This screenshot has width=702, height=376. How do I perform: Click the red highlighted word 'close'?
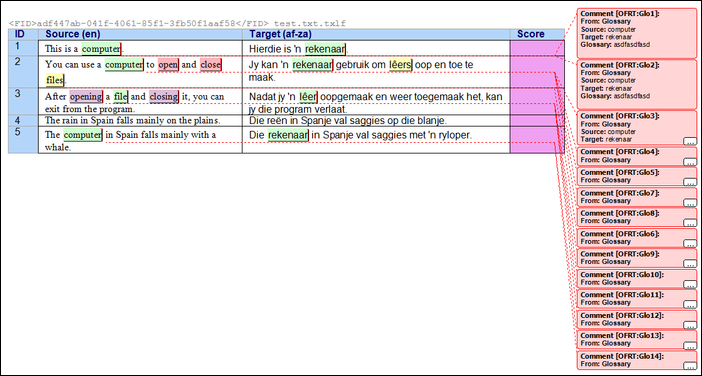click(210, 65)
